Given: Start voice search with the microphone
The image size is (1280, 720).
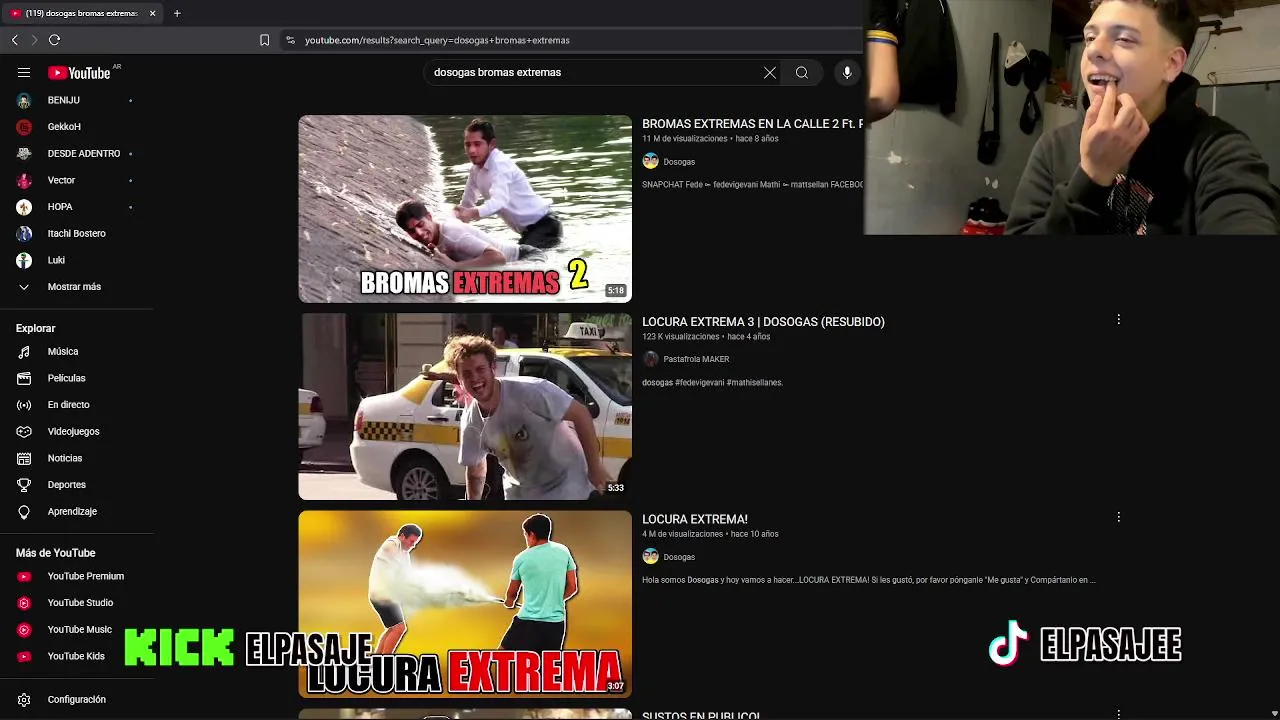Looking at the screenshot, I should pyautogui.click(x=847, y=72).
